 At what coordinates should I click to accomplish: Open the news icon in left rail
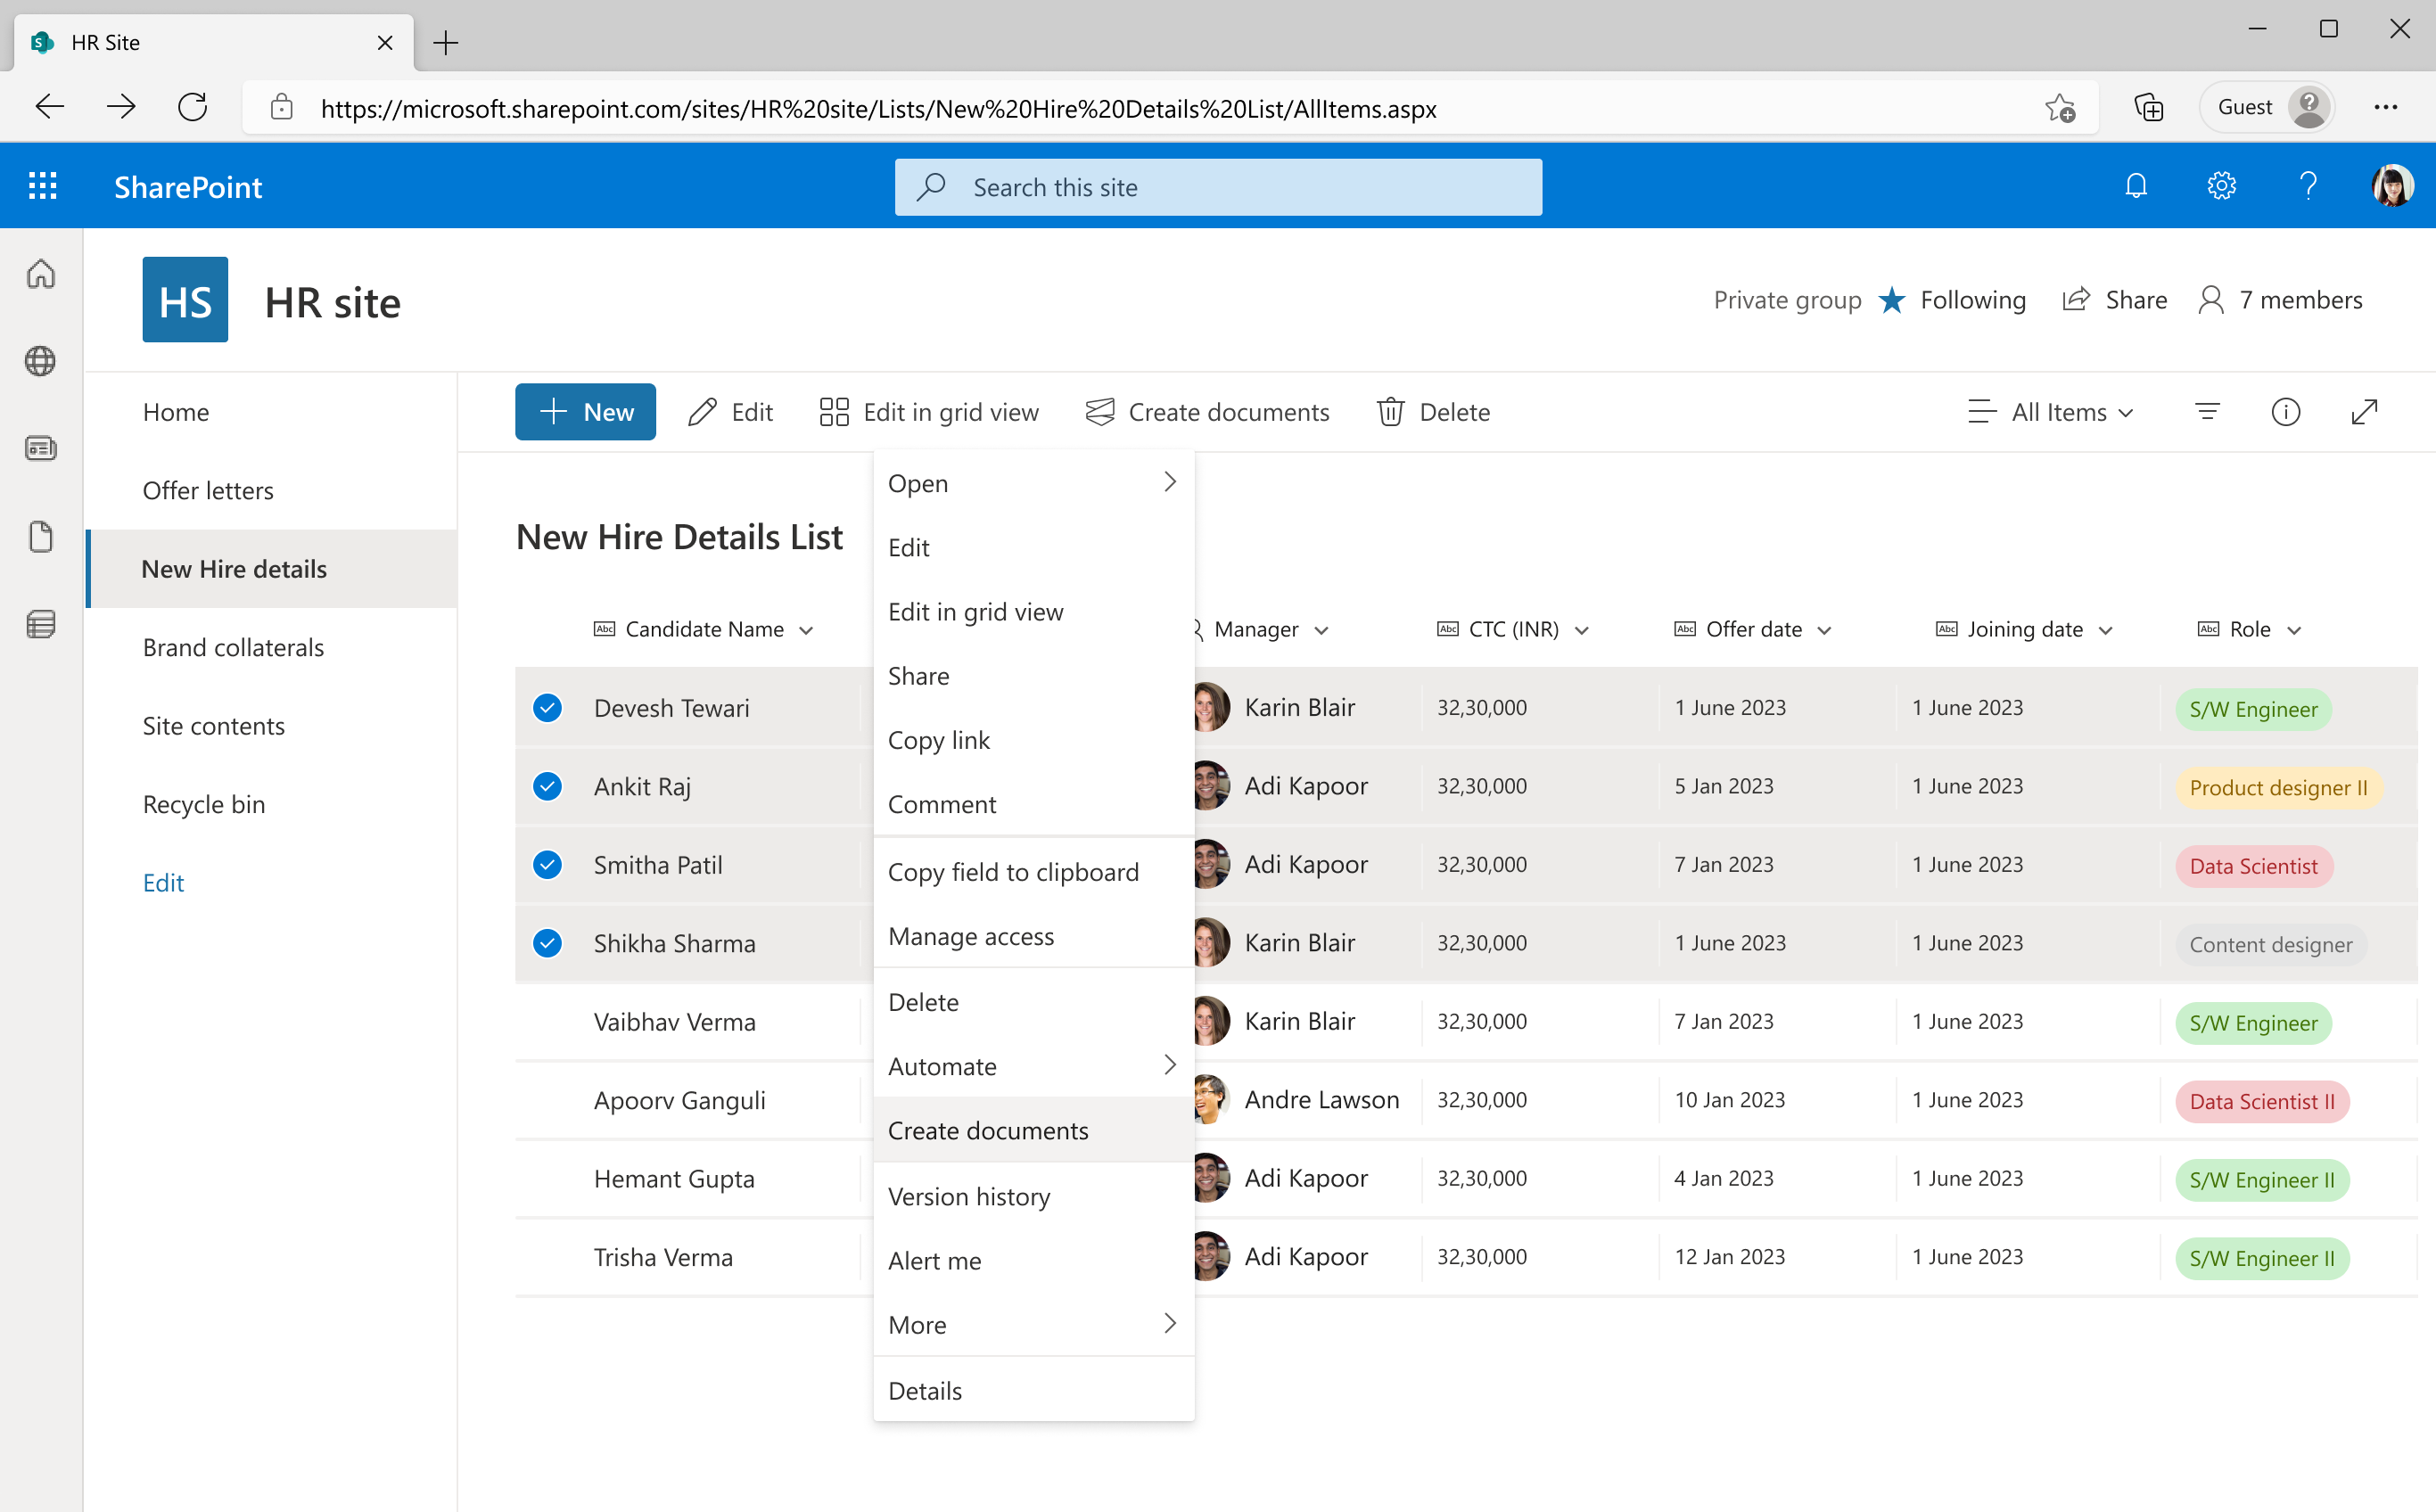click(41, 449)
